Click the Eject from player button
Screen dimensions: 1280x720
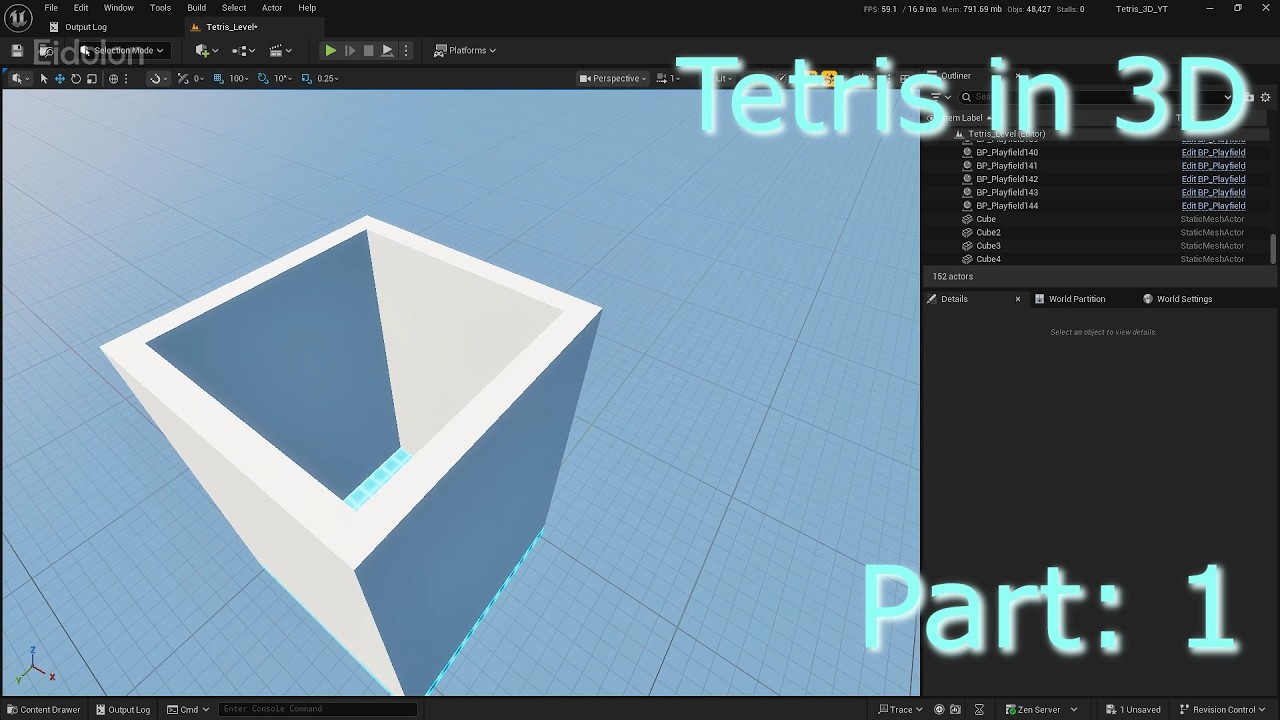387,50
